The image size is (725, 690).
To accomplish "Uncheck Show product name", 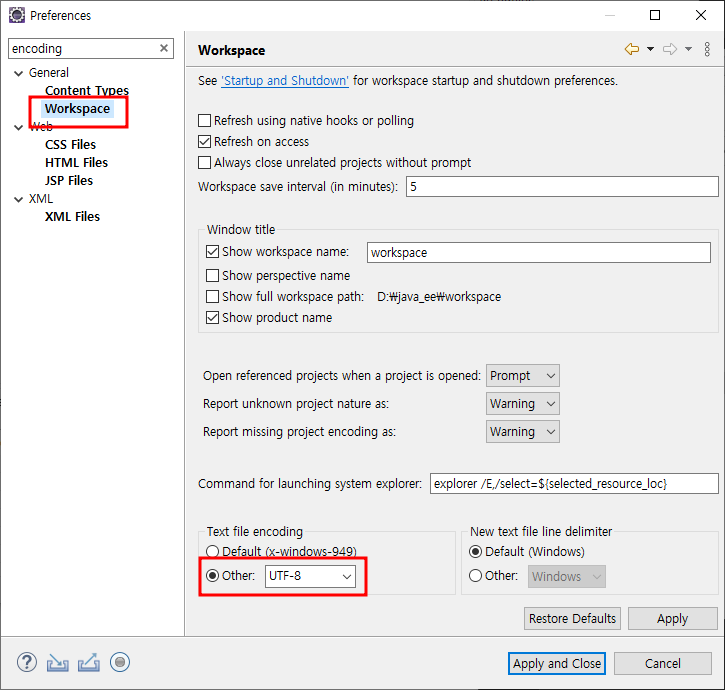I will (x=212, y=318).
